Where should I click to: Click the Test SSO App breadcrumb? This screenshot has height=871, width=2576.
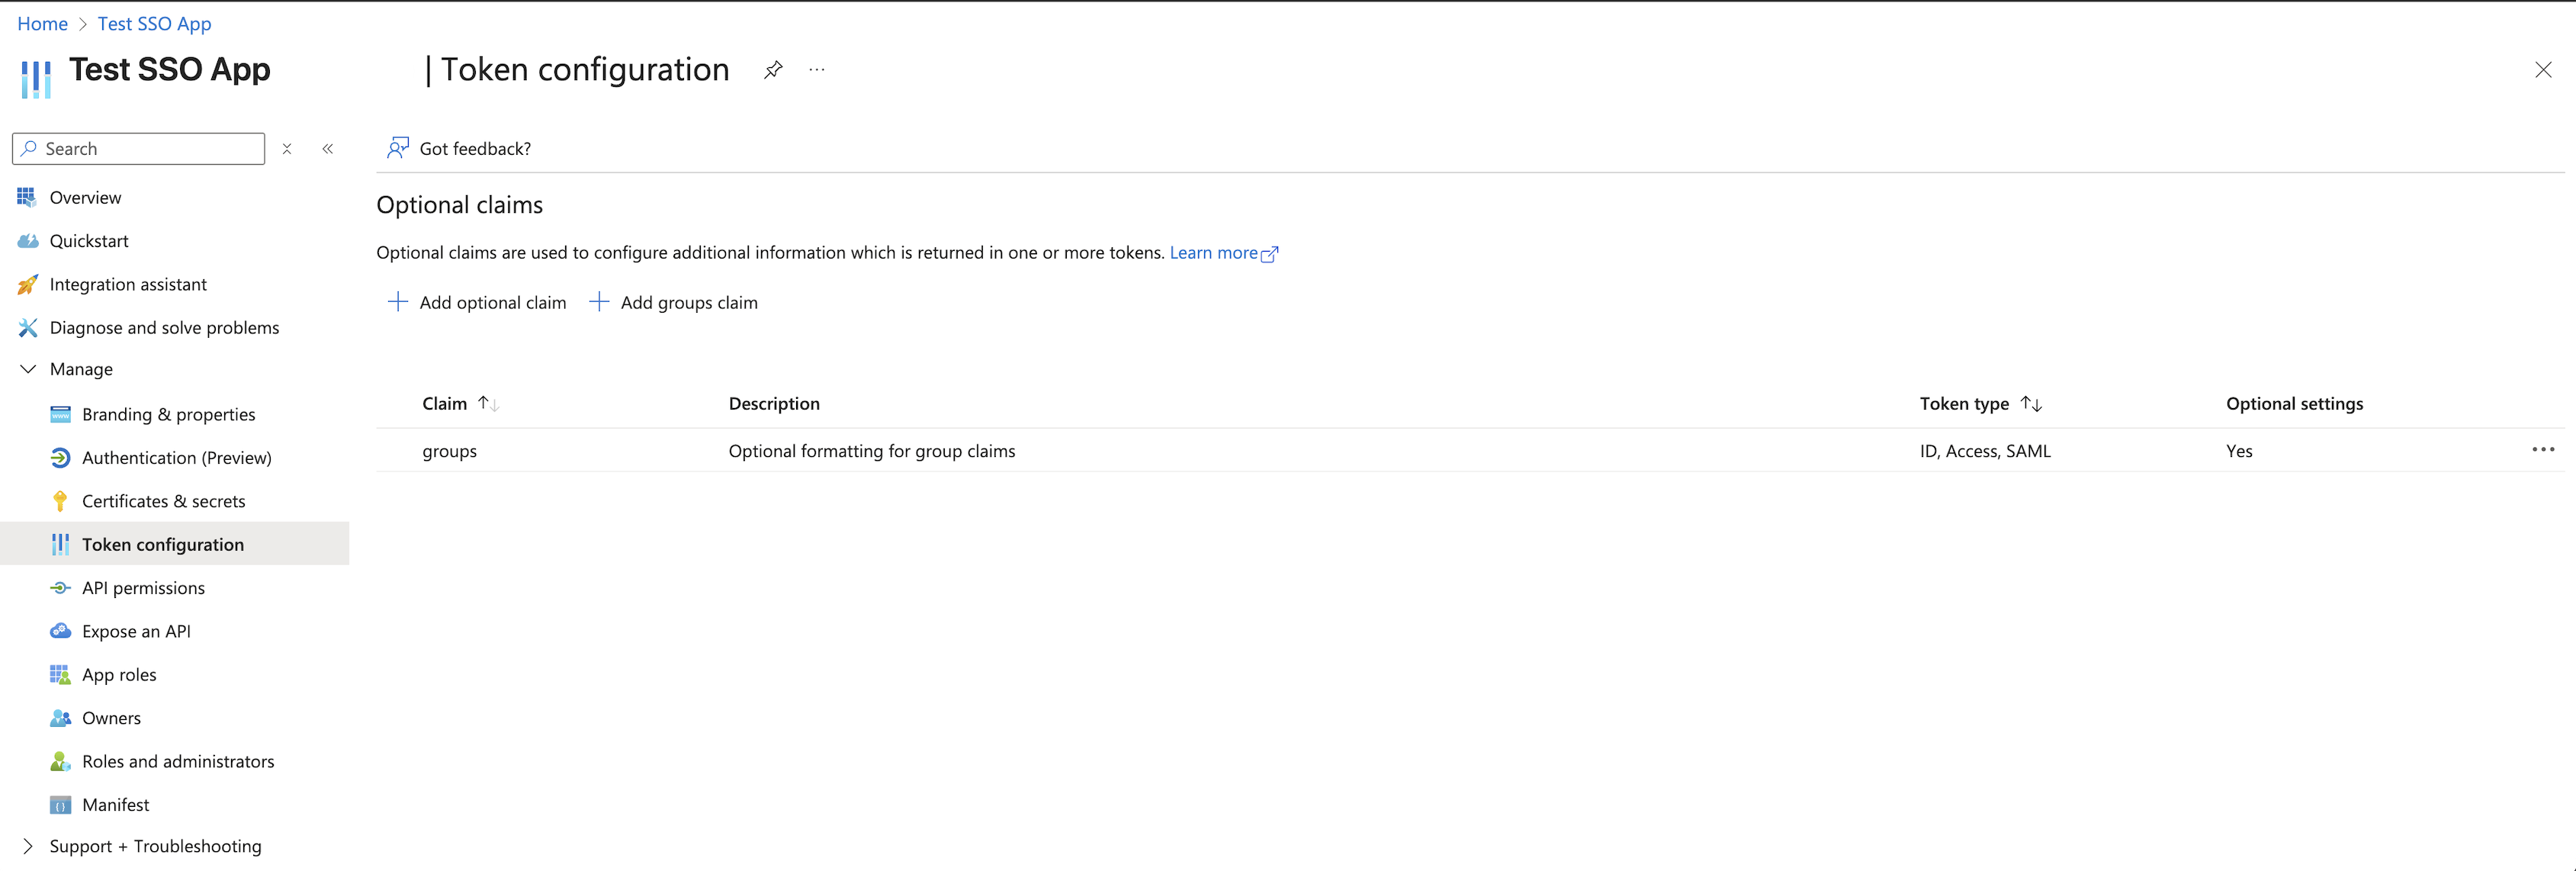pos(154,23)
